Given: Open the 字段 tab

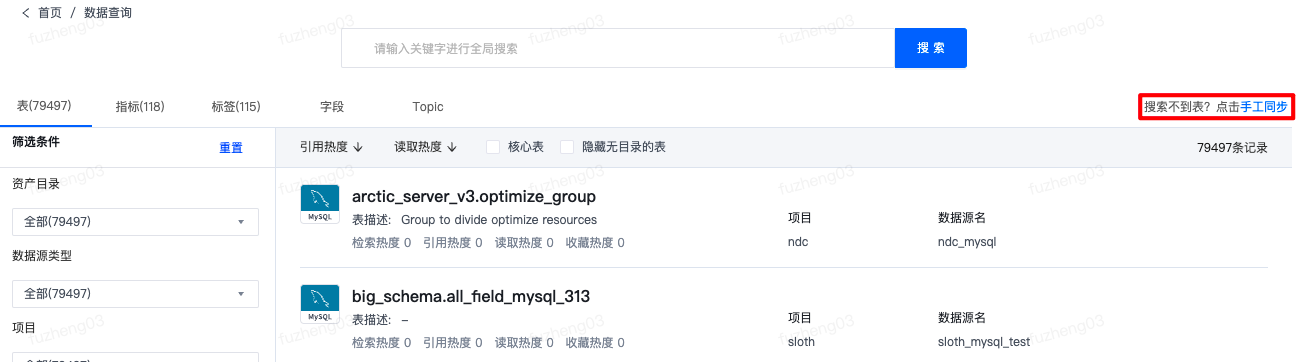Looking at the screenshot, I should pos(332,107).
